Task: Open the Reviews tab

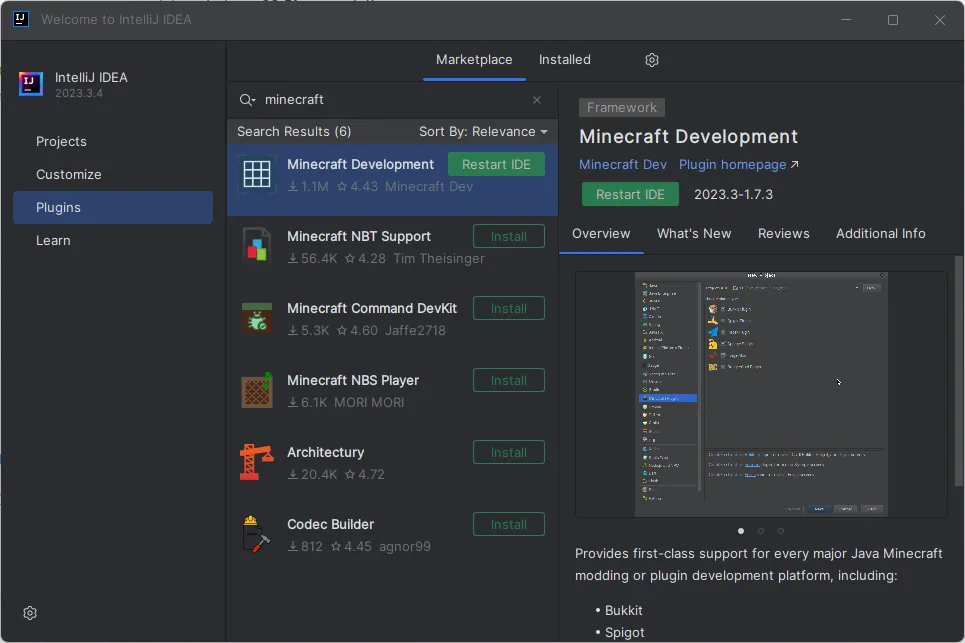Action: (783, 234)
